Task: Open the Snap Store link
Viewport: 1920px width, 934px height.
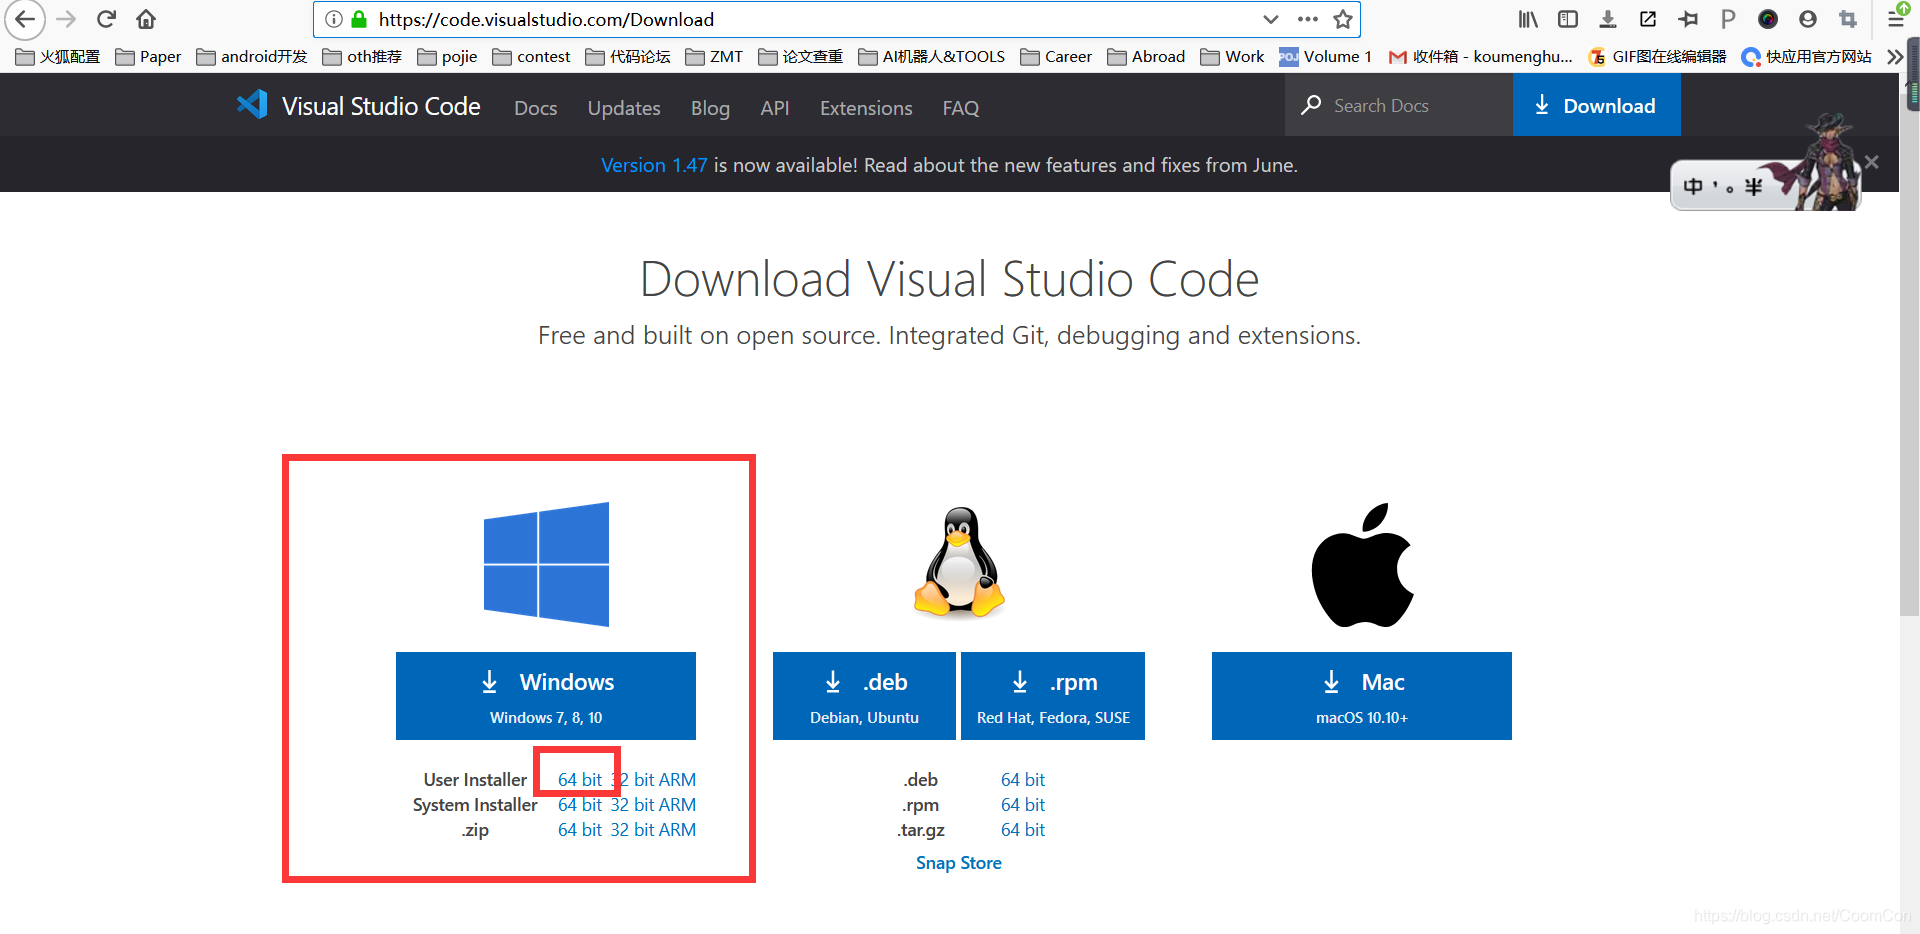Action: coord(959,863)
